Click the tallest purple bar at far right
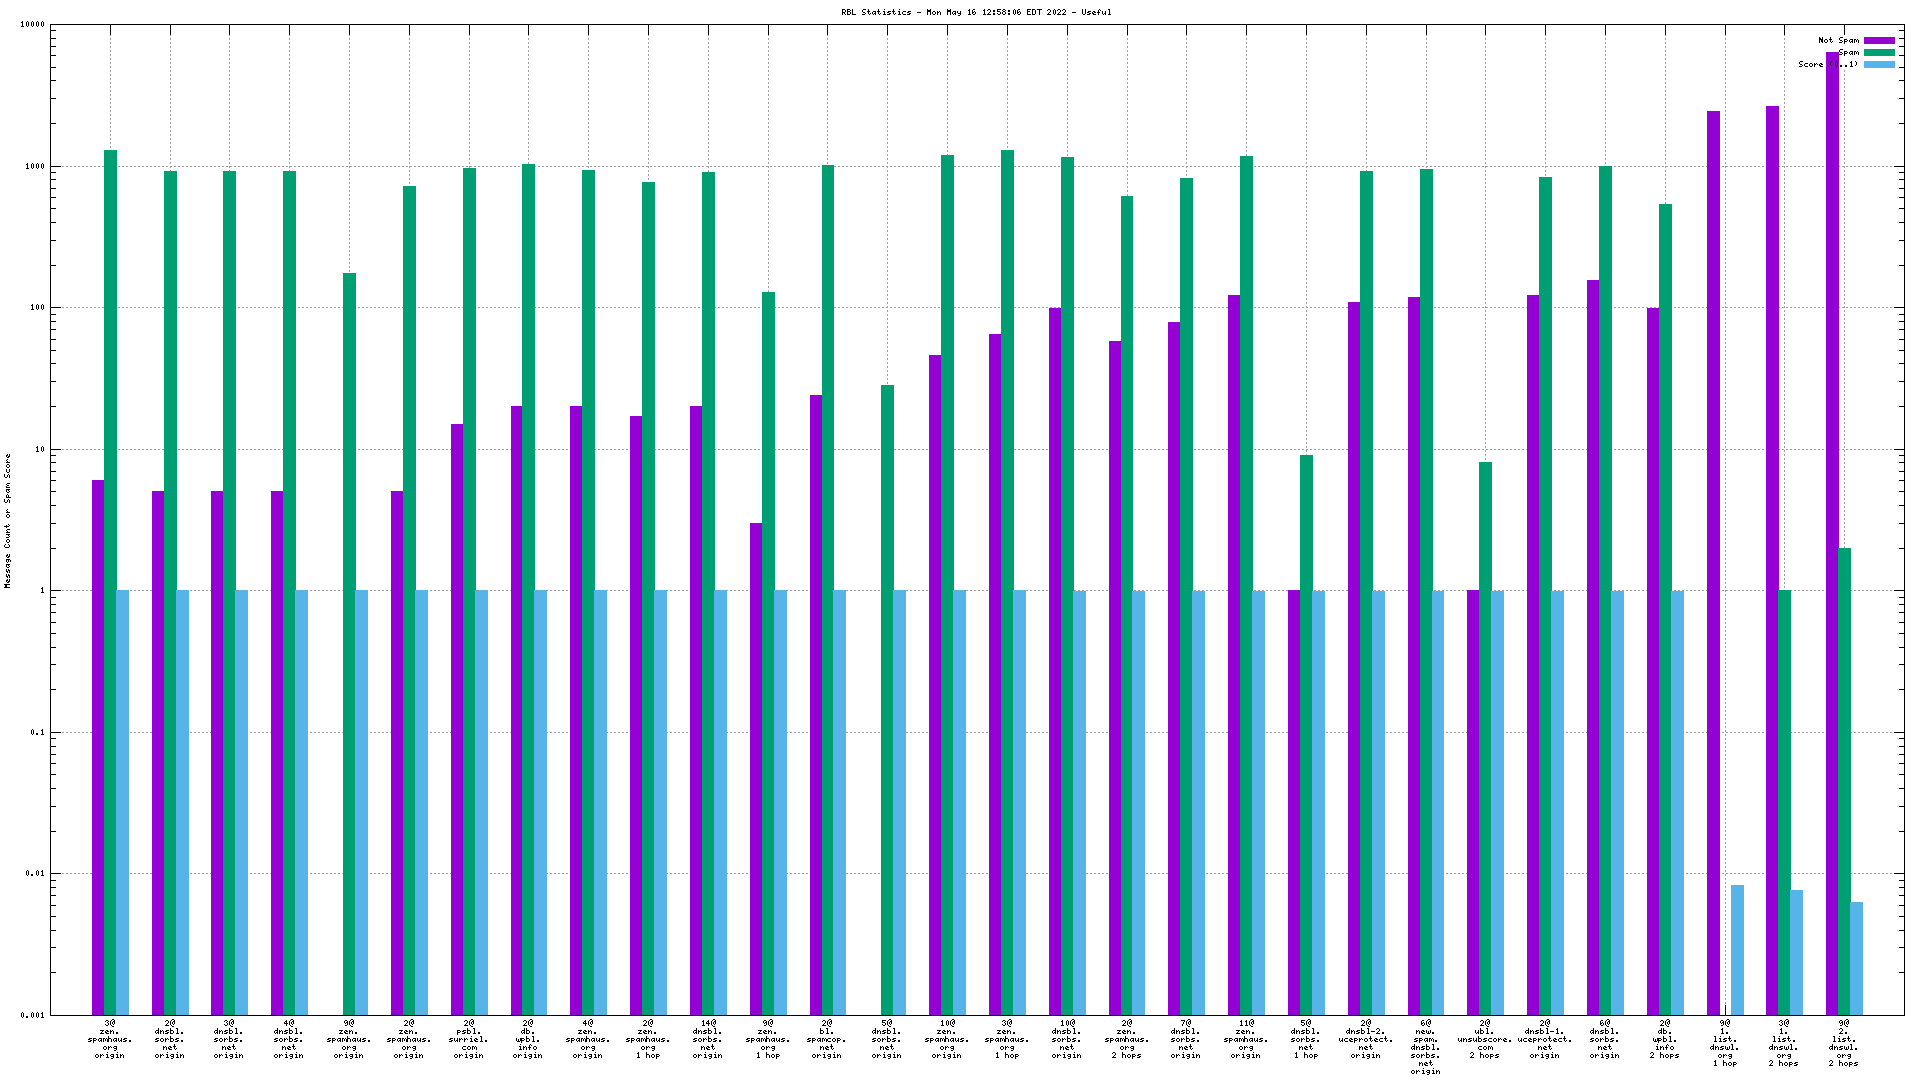Image resolution: width=1920 pixels, height=1080 pixels. click(x=1832, y=500)
